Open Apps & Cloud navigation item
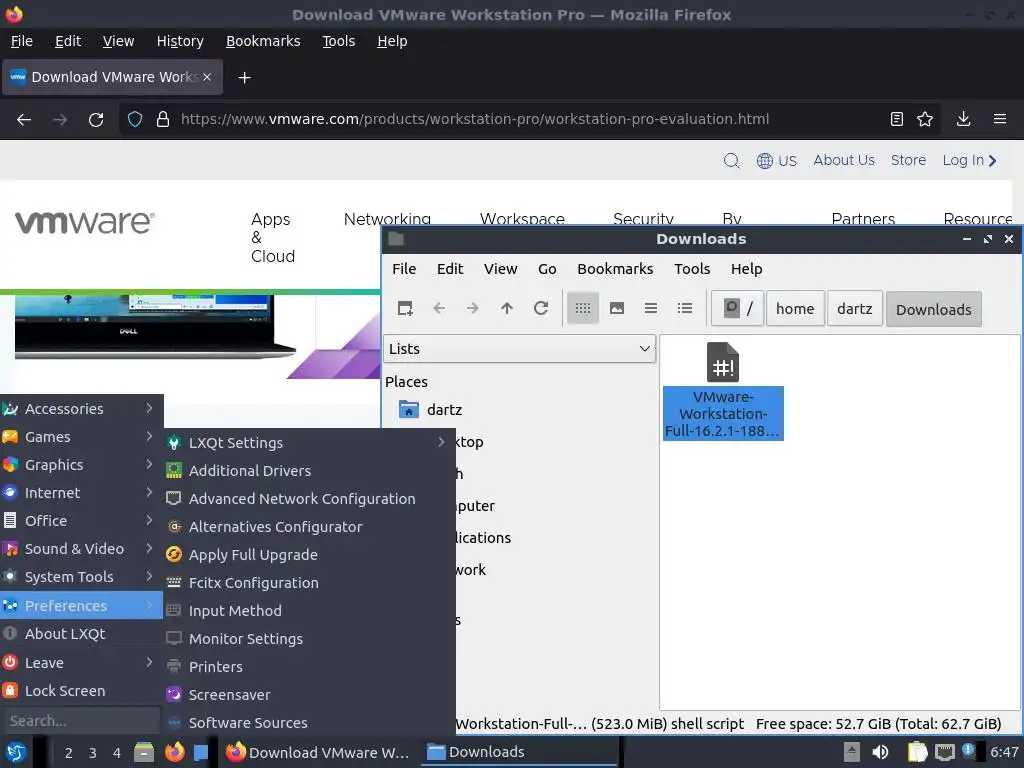This screenshot has height=768, width=1024. tap(272, 238)
